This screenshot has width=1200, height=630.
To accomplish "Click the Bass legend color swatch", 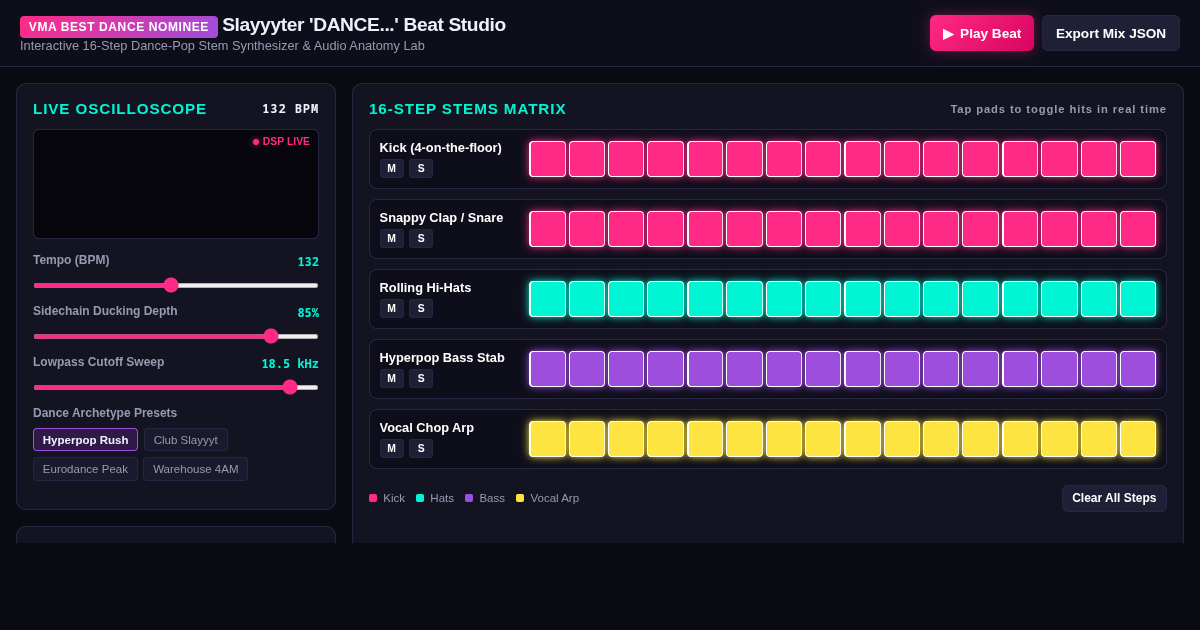I will pyautogui.click(x=469, y=498).
